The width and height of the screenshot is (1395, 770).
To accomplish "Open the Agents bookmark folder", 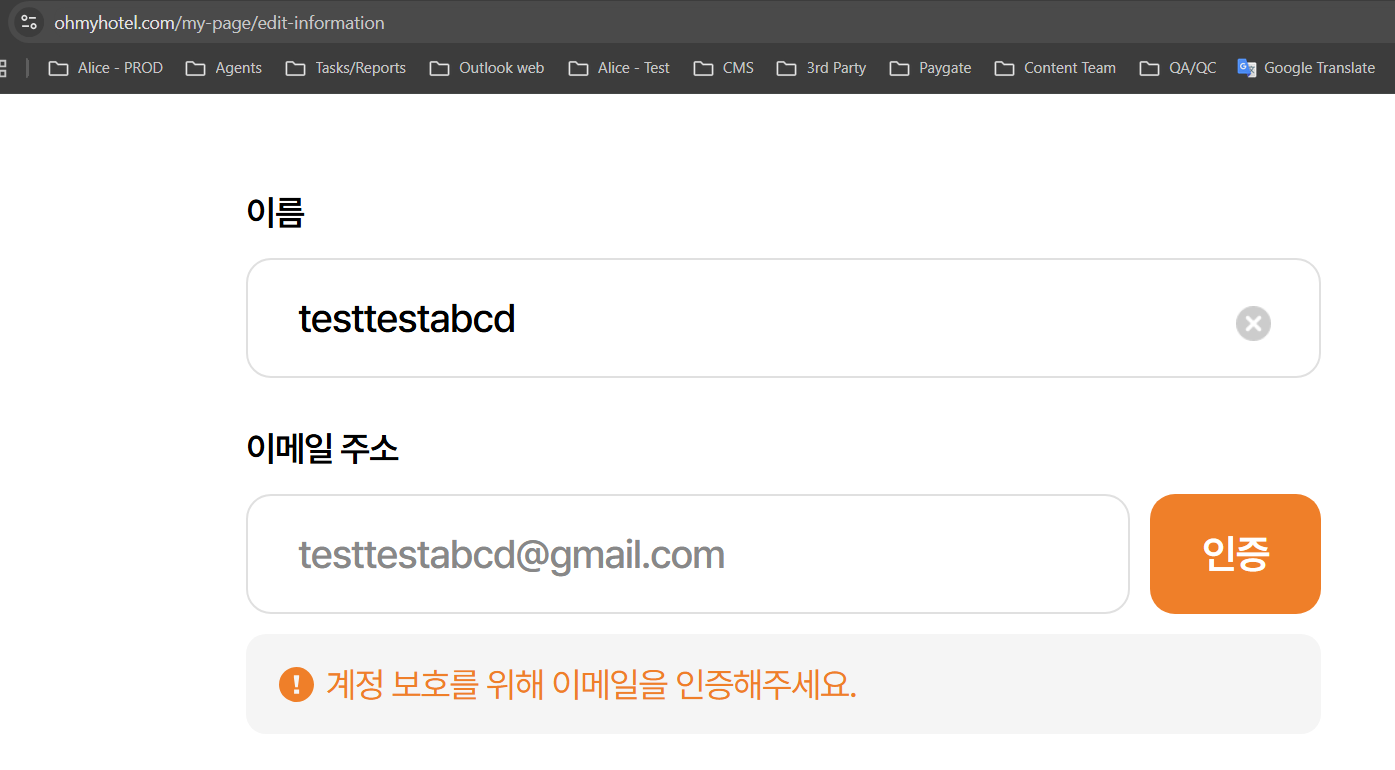I will point(225,68).
